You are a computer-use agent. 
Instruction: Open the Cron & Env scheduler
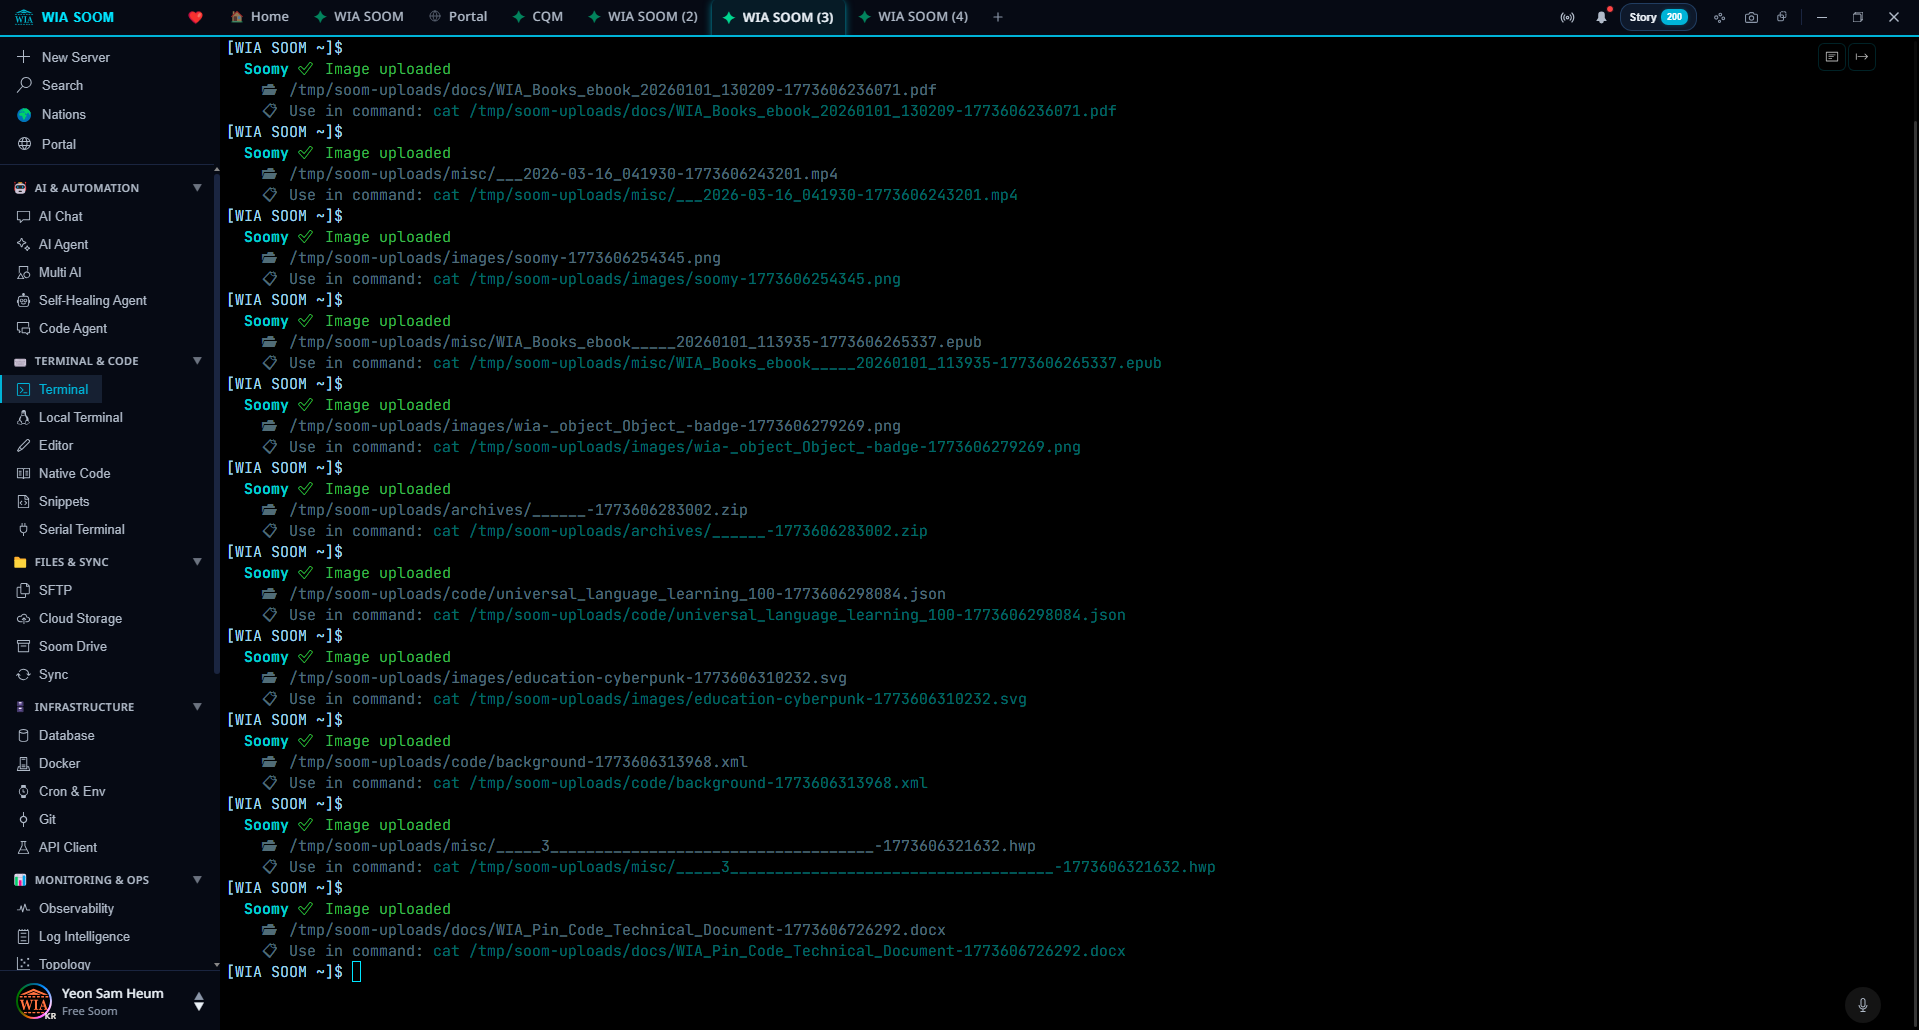pyautogui.click(x=70, y=791)
